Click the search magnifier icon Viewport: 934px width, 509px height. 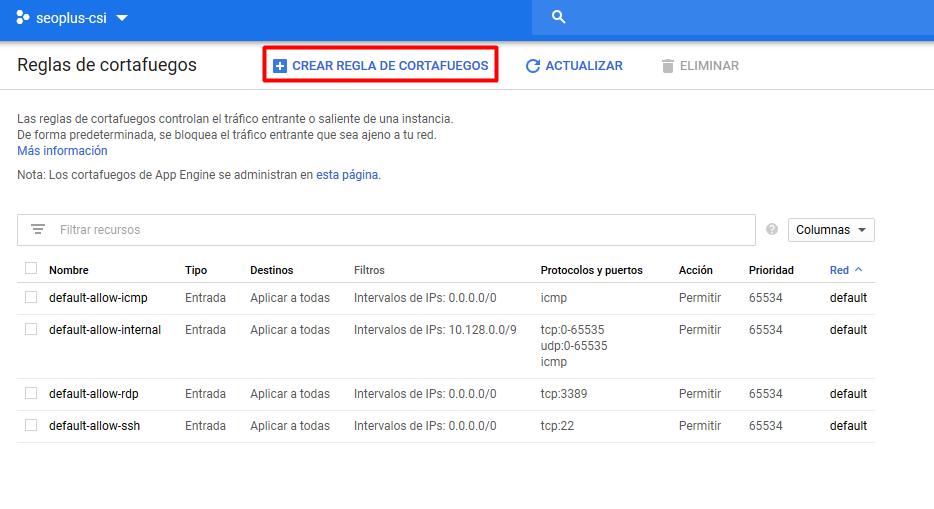click(x=559, y=17)
